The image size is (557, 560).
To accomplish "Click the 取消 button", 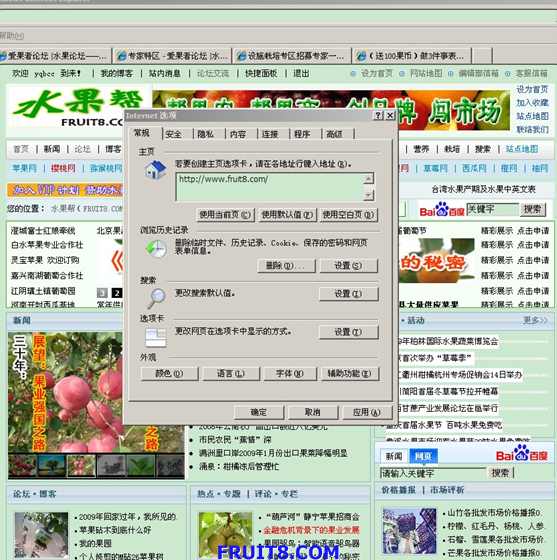I will point(312,412).
